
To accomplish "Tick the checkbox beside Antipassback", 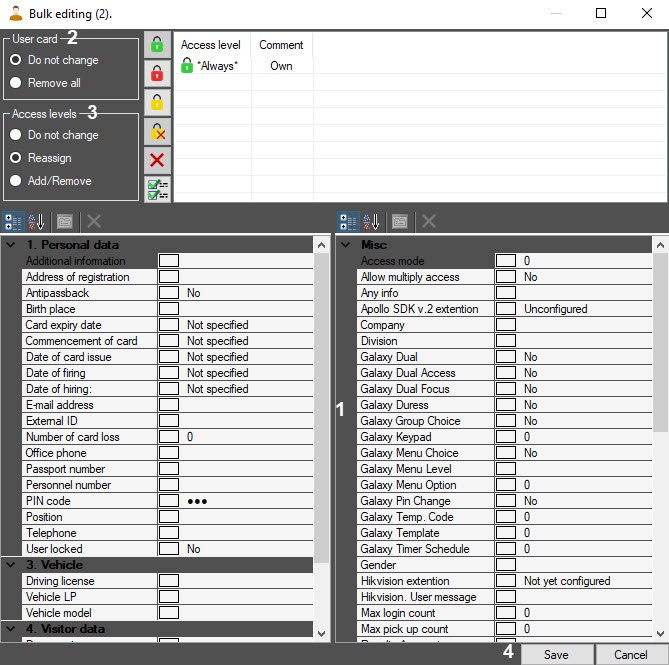I will tap(169, 293).
